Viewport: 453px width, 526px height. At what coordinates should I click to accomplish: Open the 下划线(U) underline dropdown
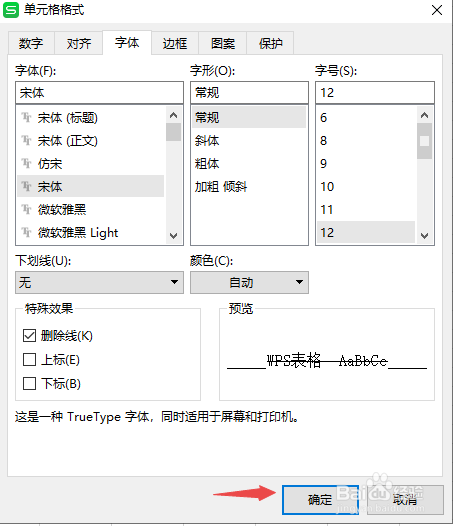(99, 282)
